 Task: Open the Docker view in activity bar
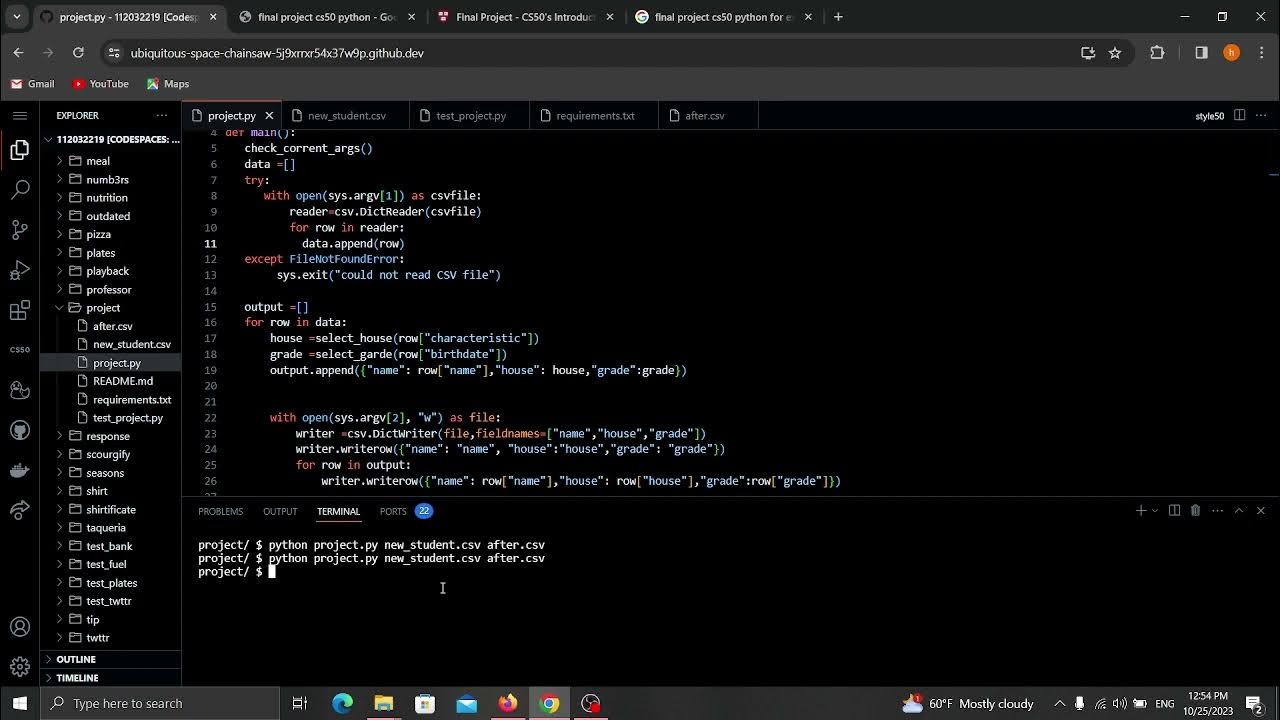click(x=19, y=470)
